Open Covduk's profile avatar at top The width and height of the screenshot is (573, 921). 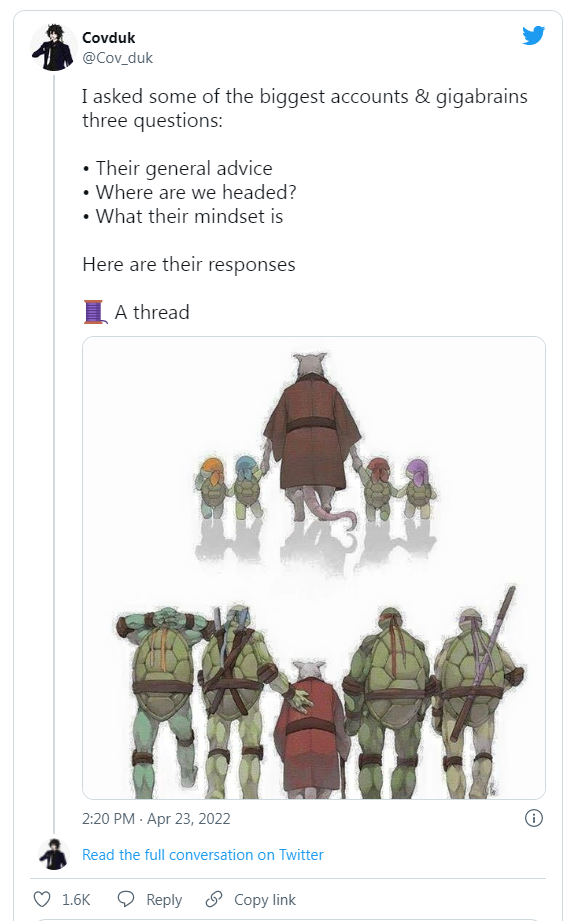coord(53,48)
